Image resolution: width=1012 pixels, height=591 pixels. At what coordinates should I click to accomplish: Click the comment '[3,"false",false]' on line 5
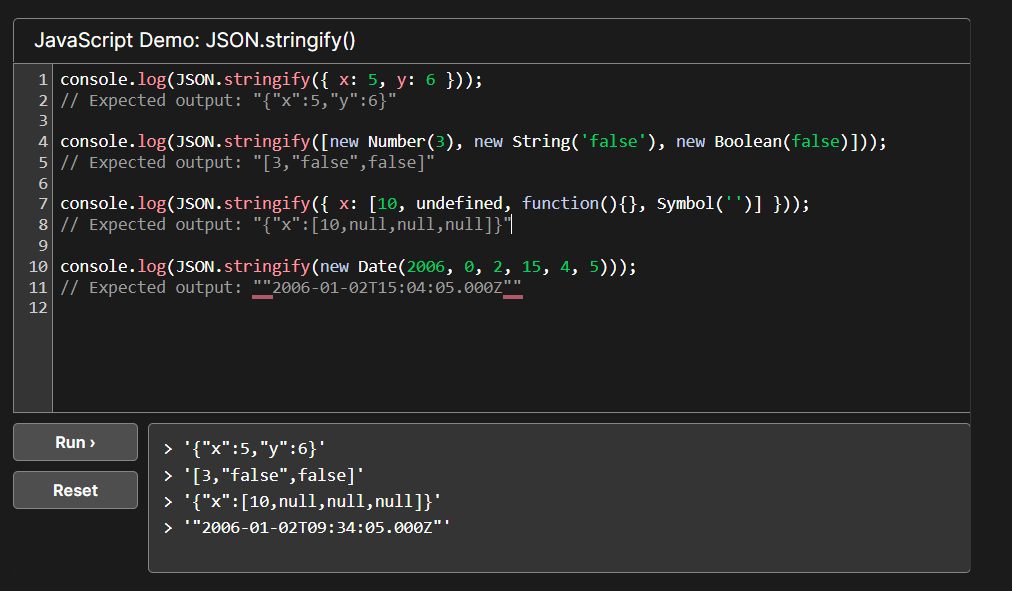point(344,163)
